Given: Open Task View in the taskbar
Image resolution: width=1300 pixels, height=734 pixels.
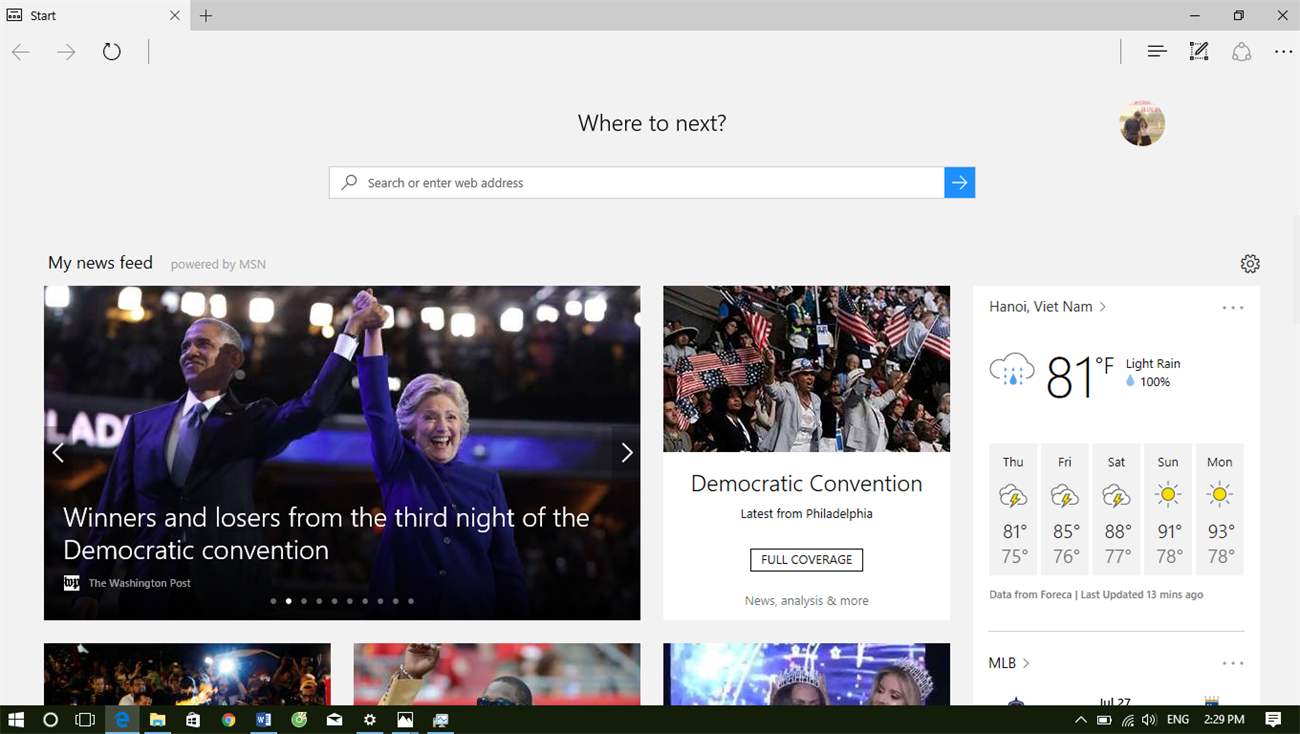Looking at the screenshot, I should (86, 719).
